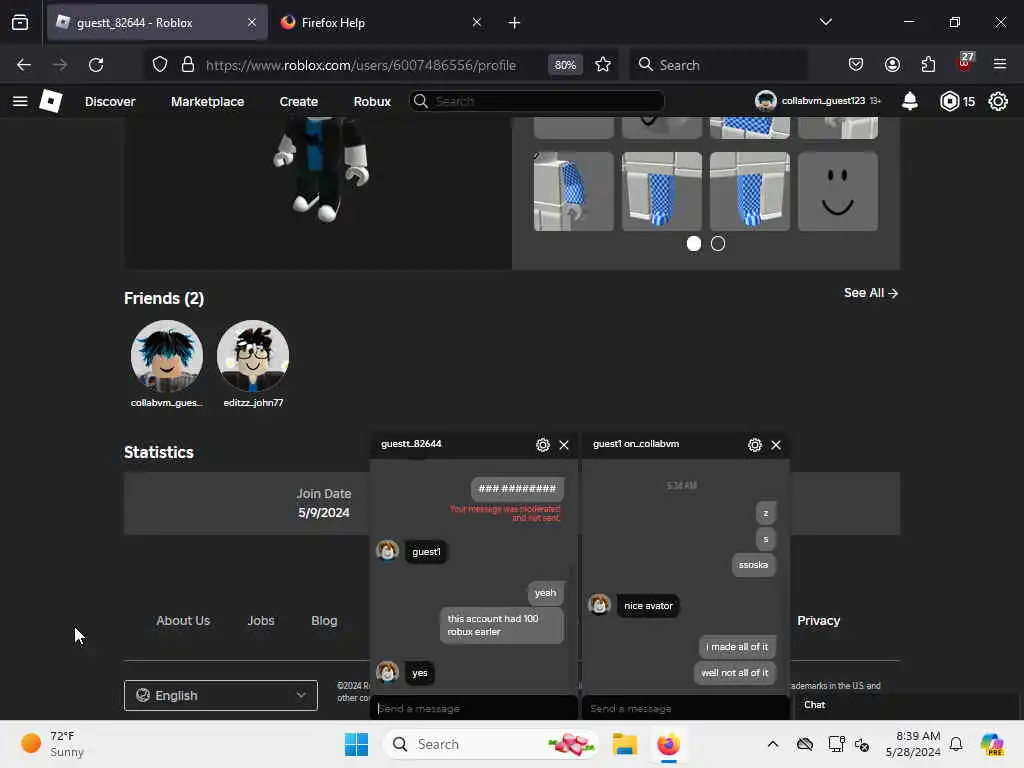Change the 80% zoom level indicator
The width and height of the screenshot is (1024, 768).
pyautogui.click(x=565, y=65)
